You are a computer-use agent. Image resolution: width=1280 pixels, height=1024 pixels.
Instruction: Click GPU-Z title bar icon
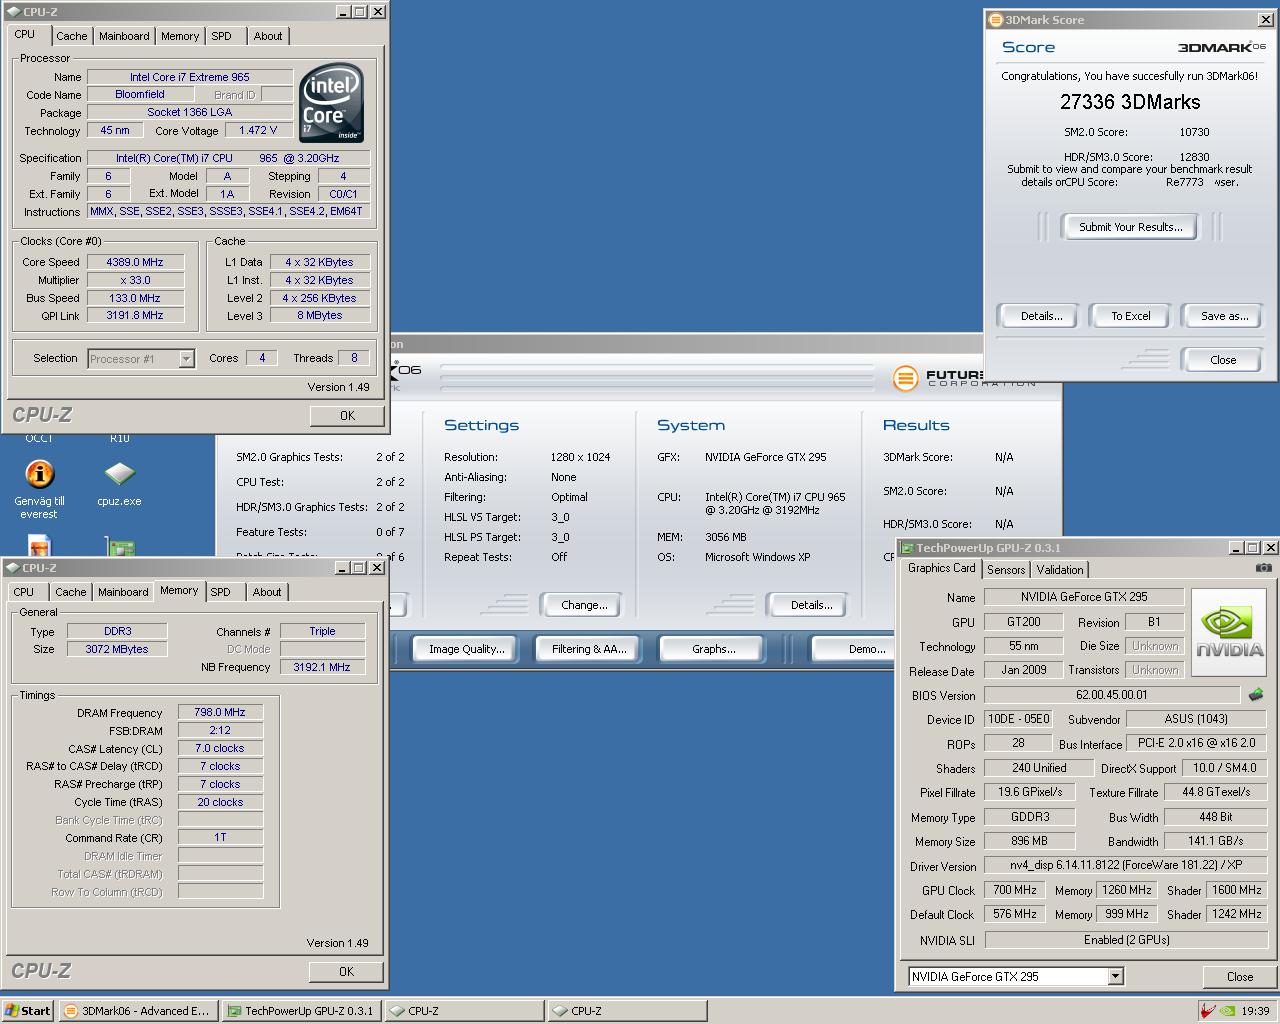[907, 548]
